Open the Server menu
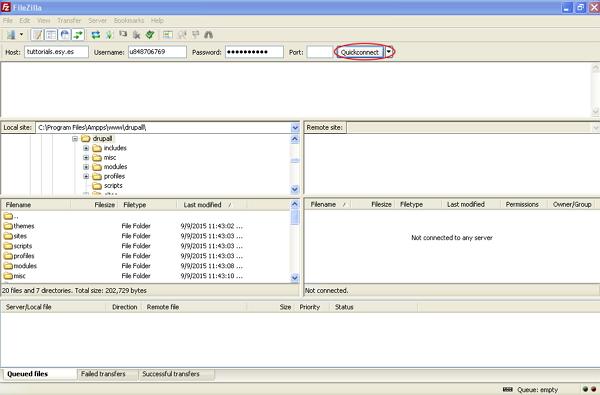The image size is (600, 395). 98,21
